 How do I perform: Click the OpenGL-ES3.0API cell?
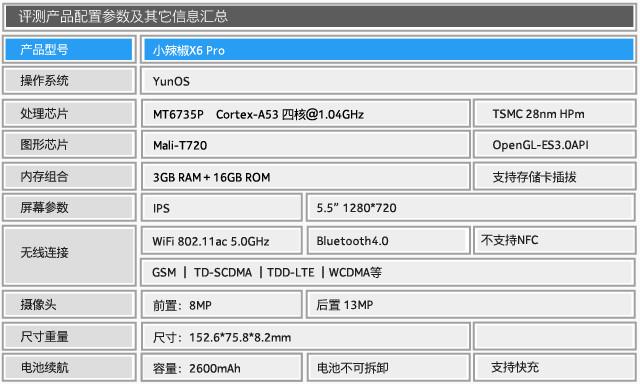coord(555,144)
